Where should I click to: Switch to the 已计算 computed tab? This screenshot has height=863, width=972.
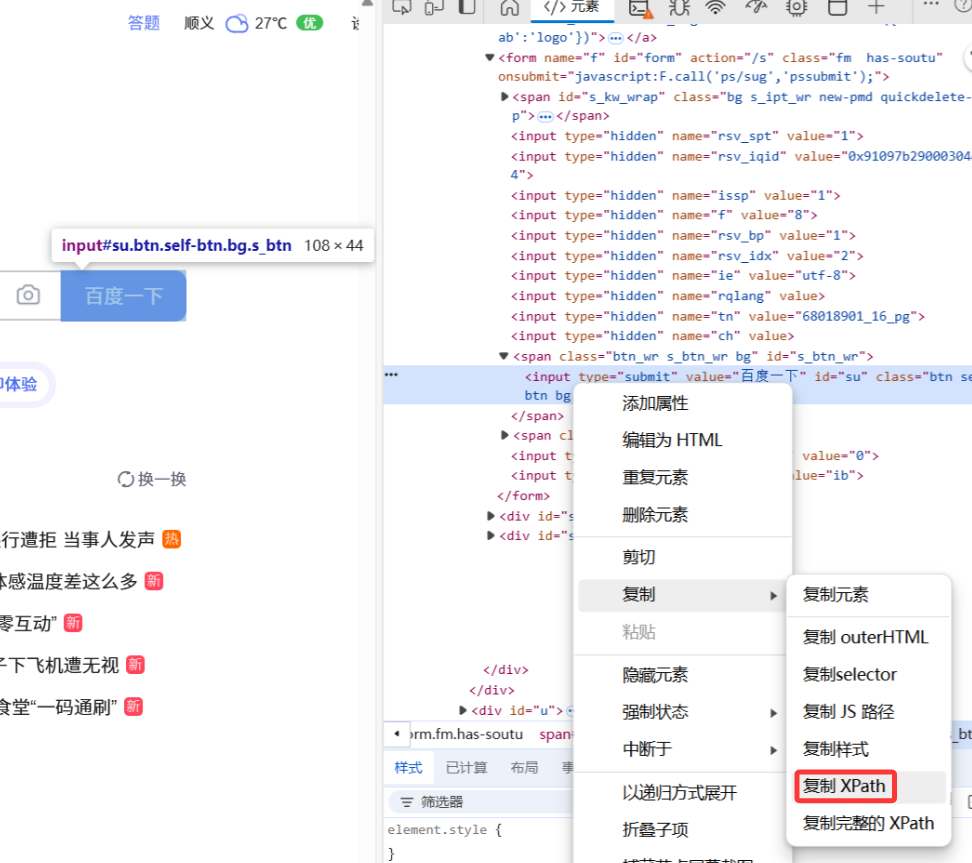tap(467, 768)
